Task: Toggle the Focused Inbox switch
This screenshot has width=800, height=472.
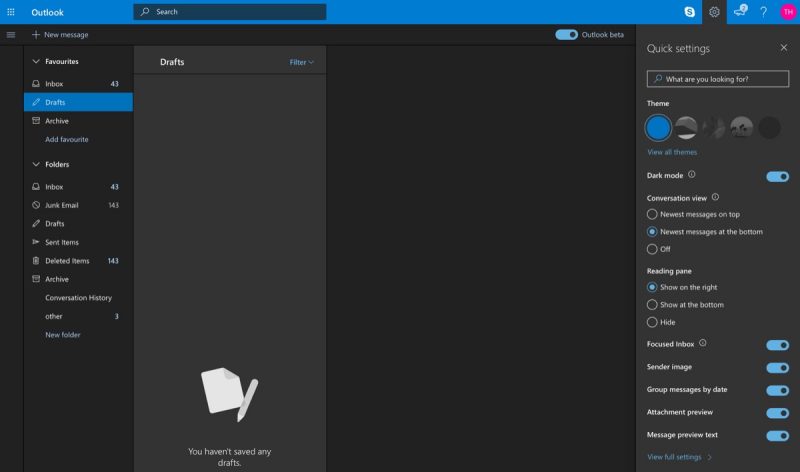Action: 778,345
